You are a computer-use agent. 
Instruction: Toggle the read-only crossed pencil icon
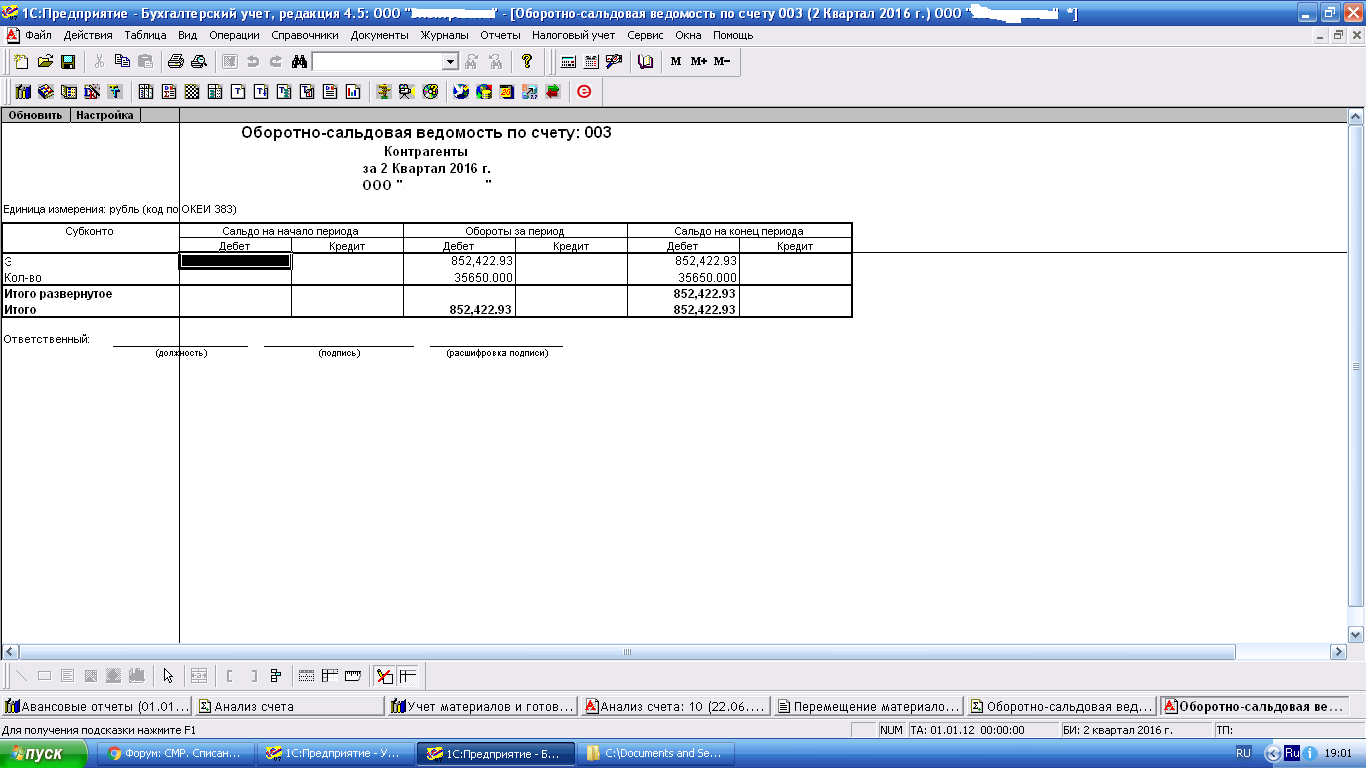coord(384,676)
